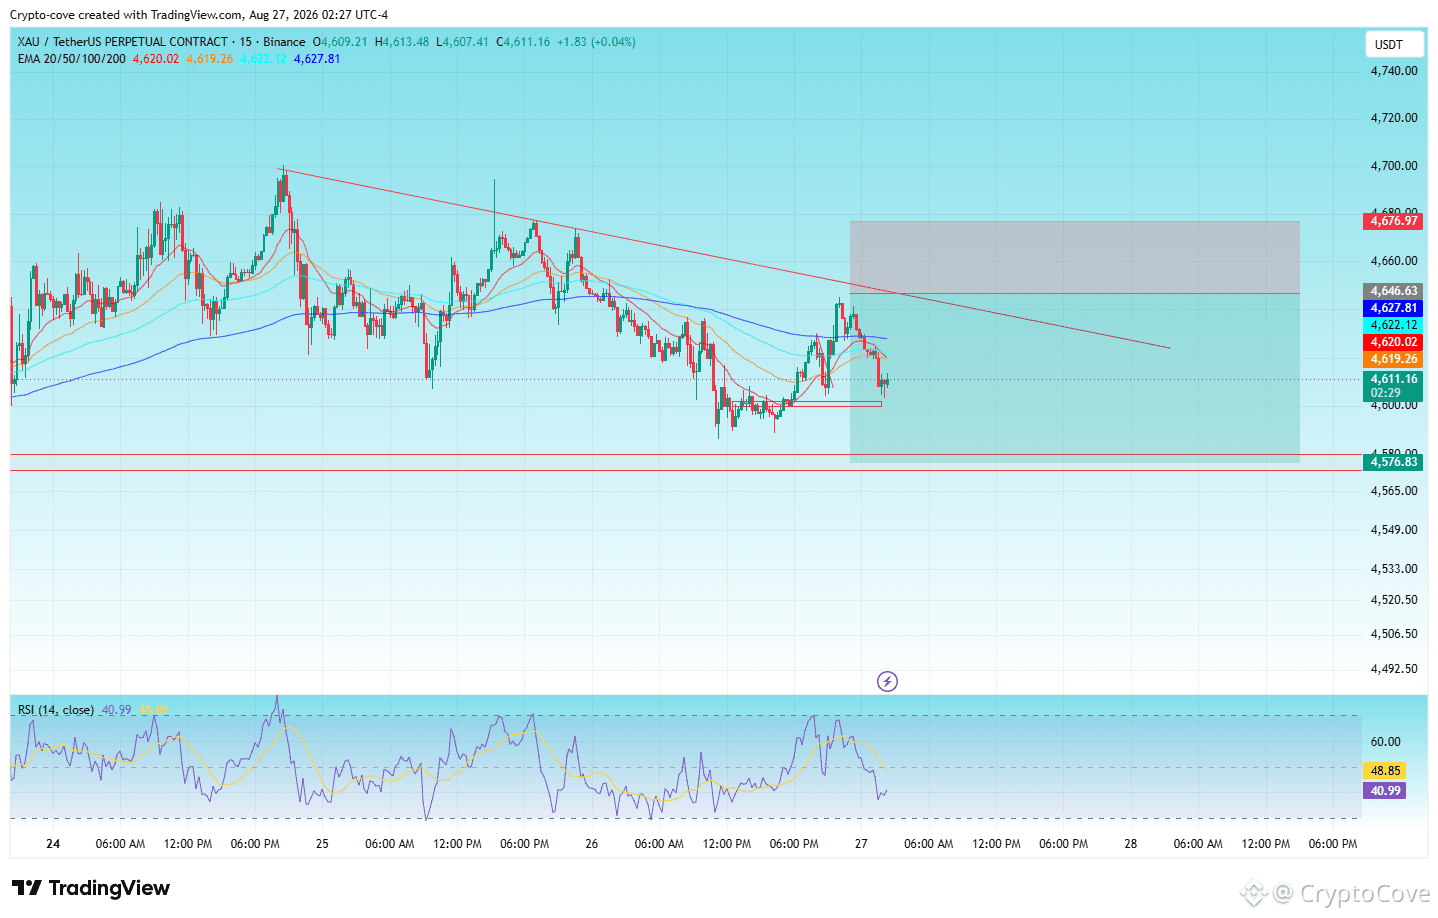Click the cyan 4,622.12 value in EMA legend
The image size is (1438, 918).
coord(263,59)
